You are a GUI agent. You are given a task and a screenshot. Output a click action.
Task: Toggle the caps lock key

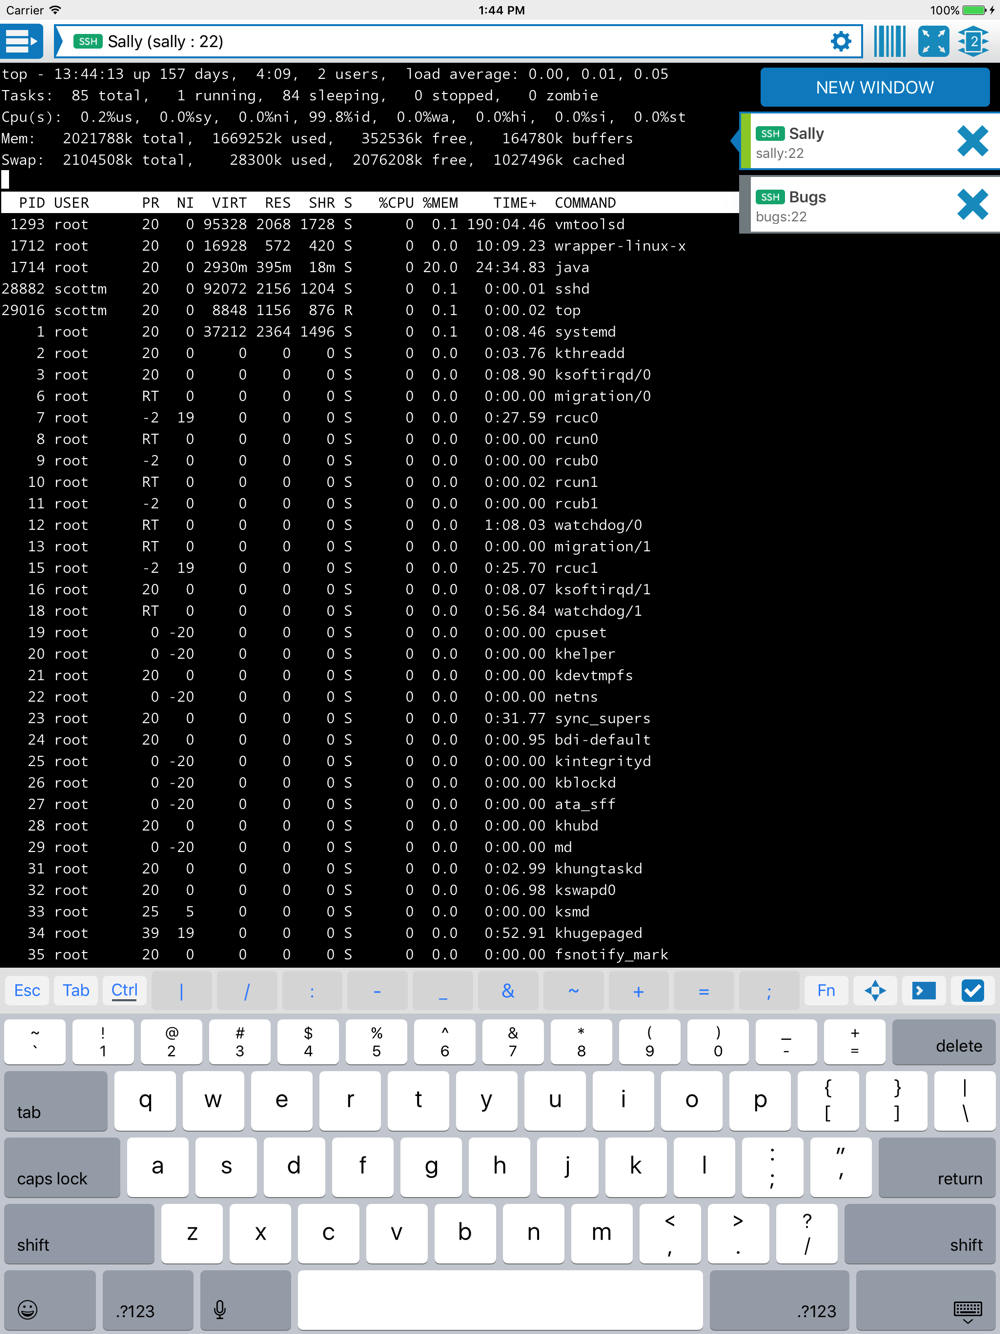(62, 1167)
